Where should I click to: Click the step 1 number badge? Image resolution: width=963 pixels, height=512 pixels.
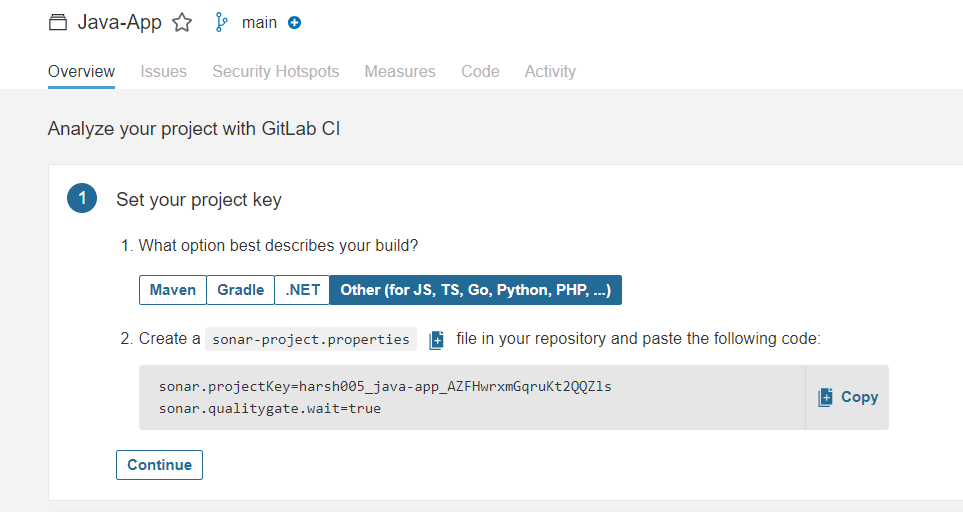tap(81, 198)
